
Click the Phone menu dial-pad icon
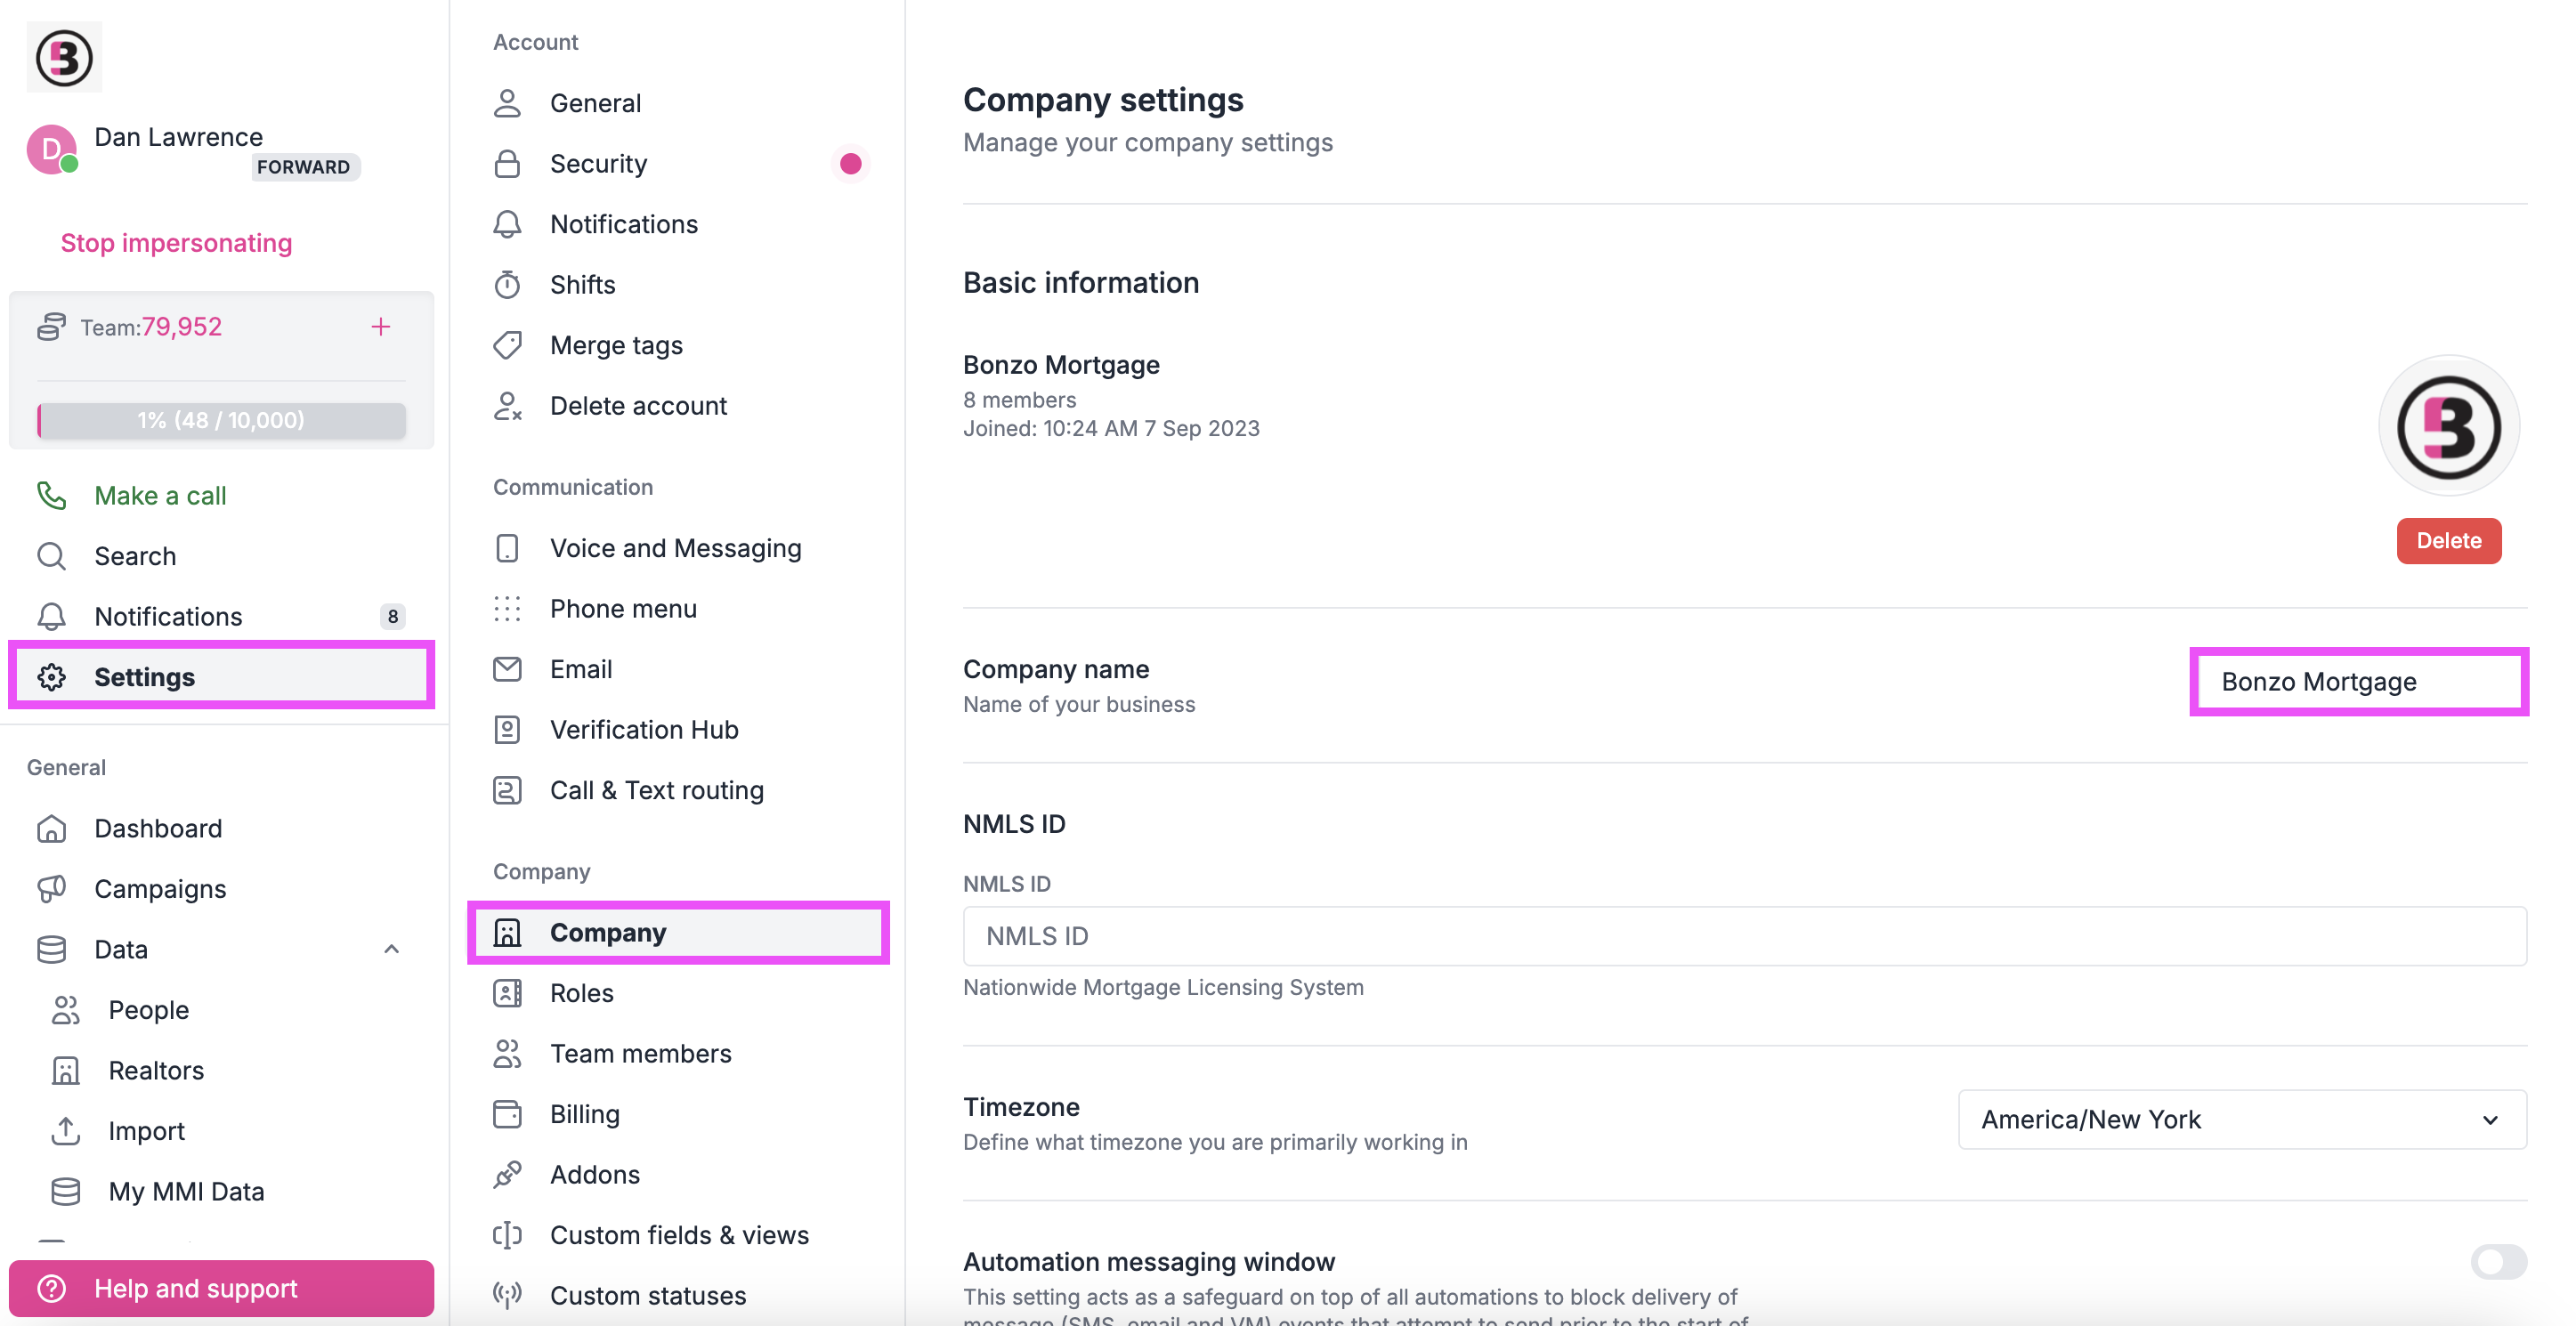click(507, 609)
